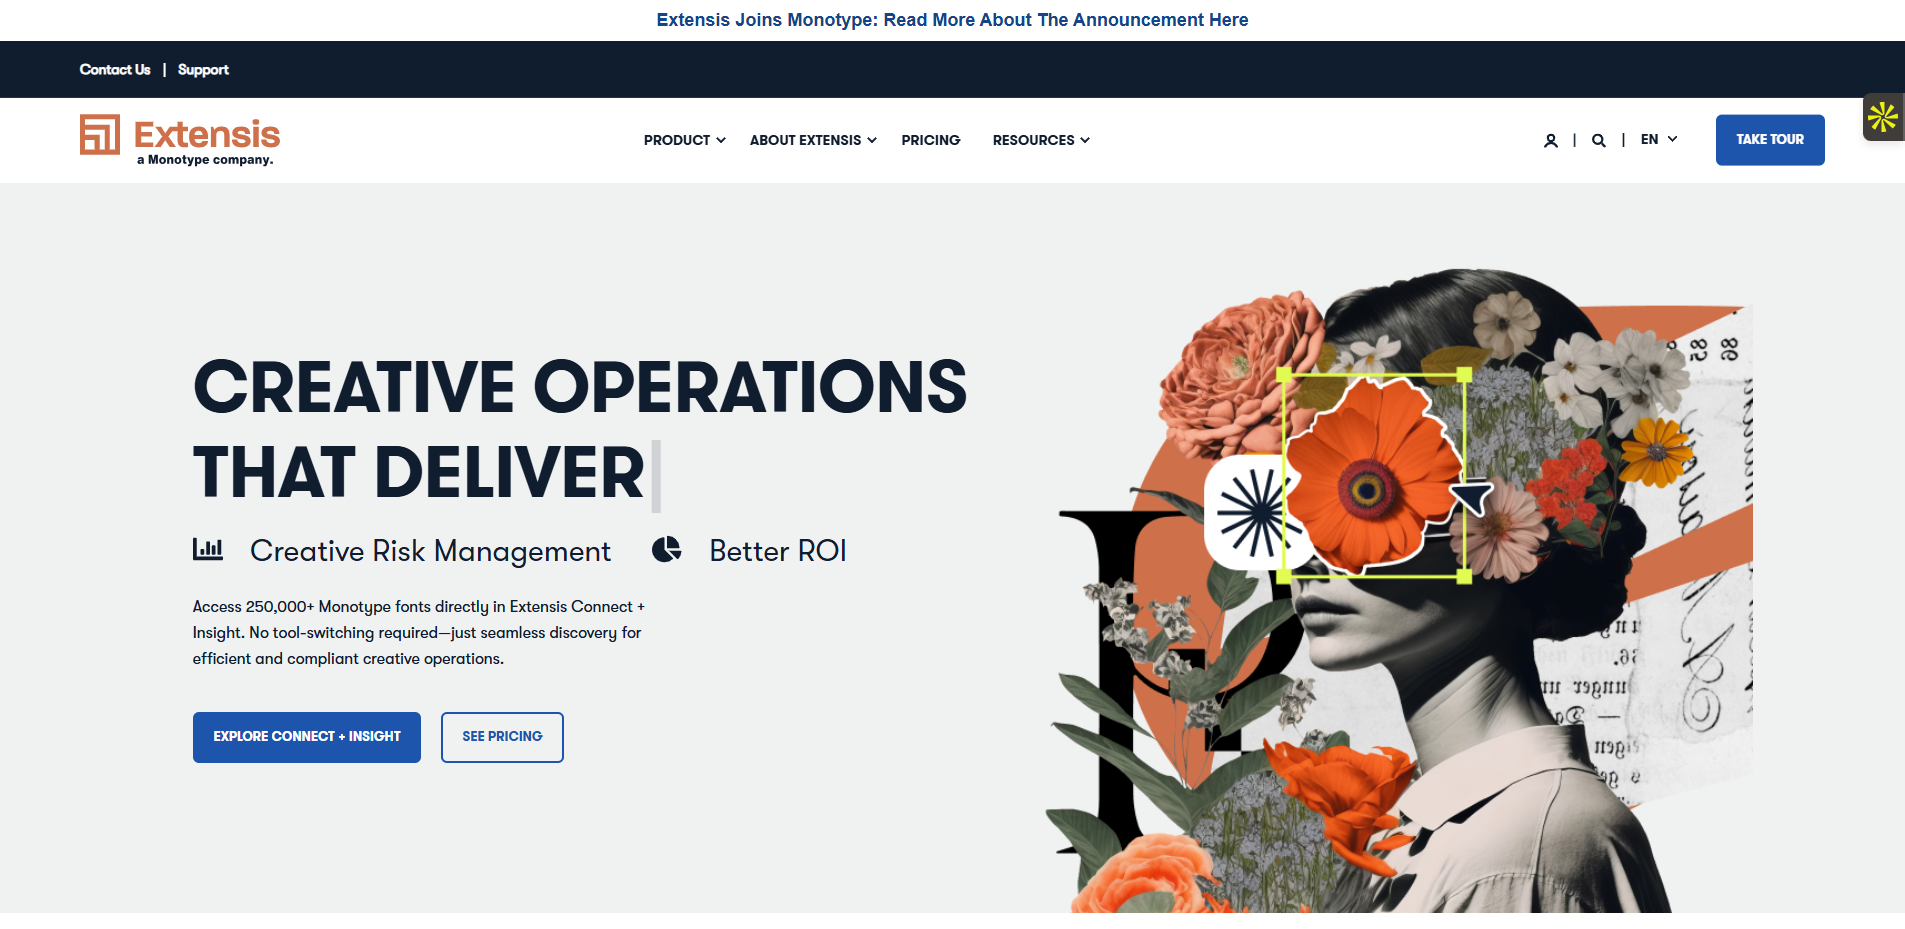
Task: Open the yellow asterisk side widget
Action: click(1883, 118)
